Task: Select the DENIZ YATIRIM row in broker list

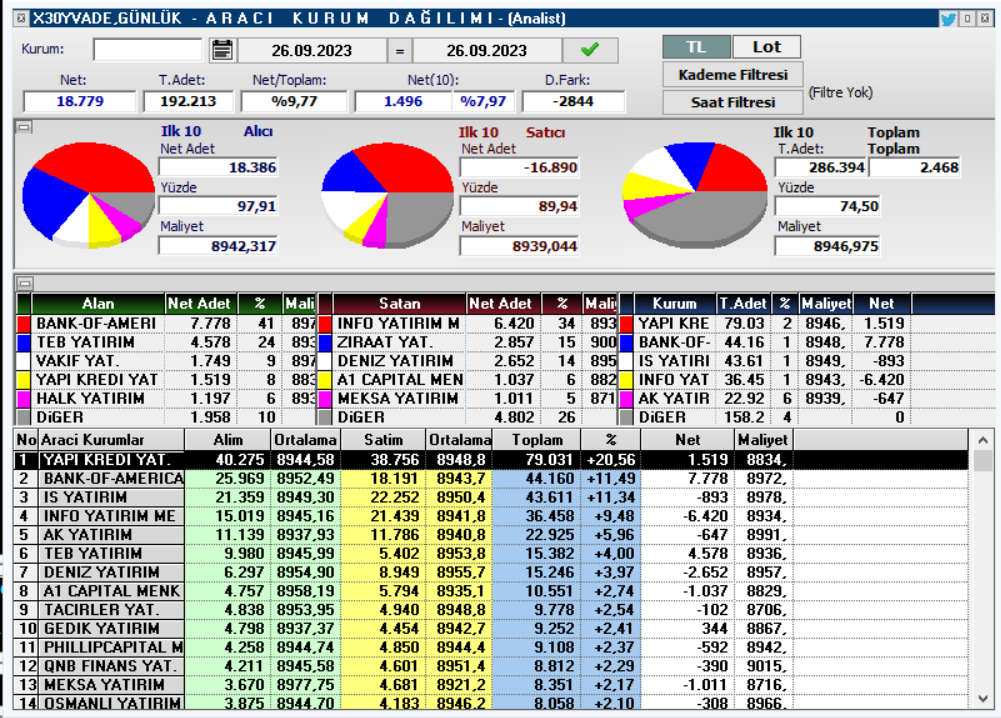Action: 490,572
